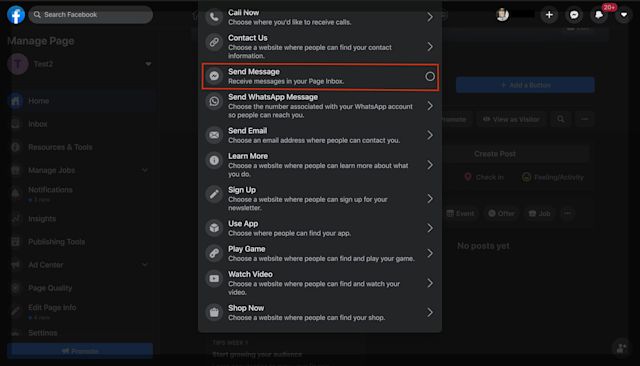Choose the Play Game option

coord(320,253)
